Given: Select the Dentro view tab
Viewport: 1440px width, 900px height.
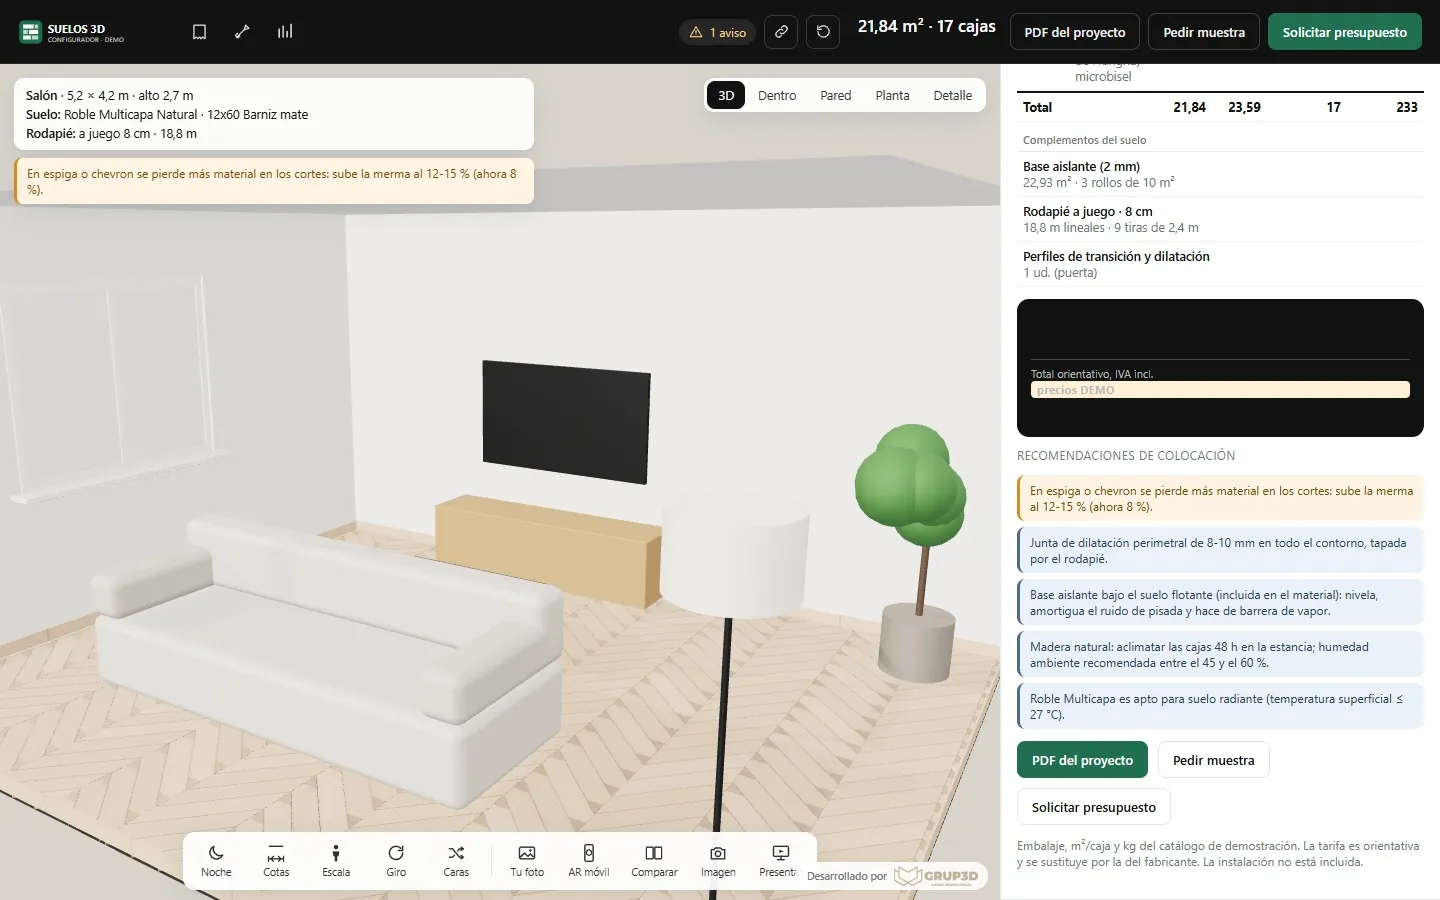Looking at the screenshot, I should coord(777,96).
